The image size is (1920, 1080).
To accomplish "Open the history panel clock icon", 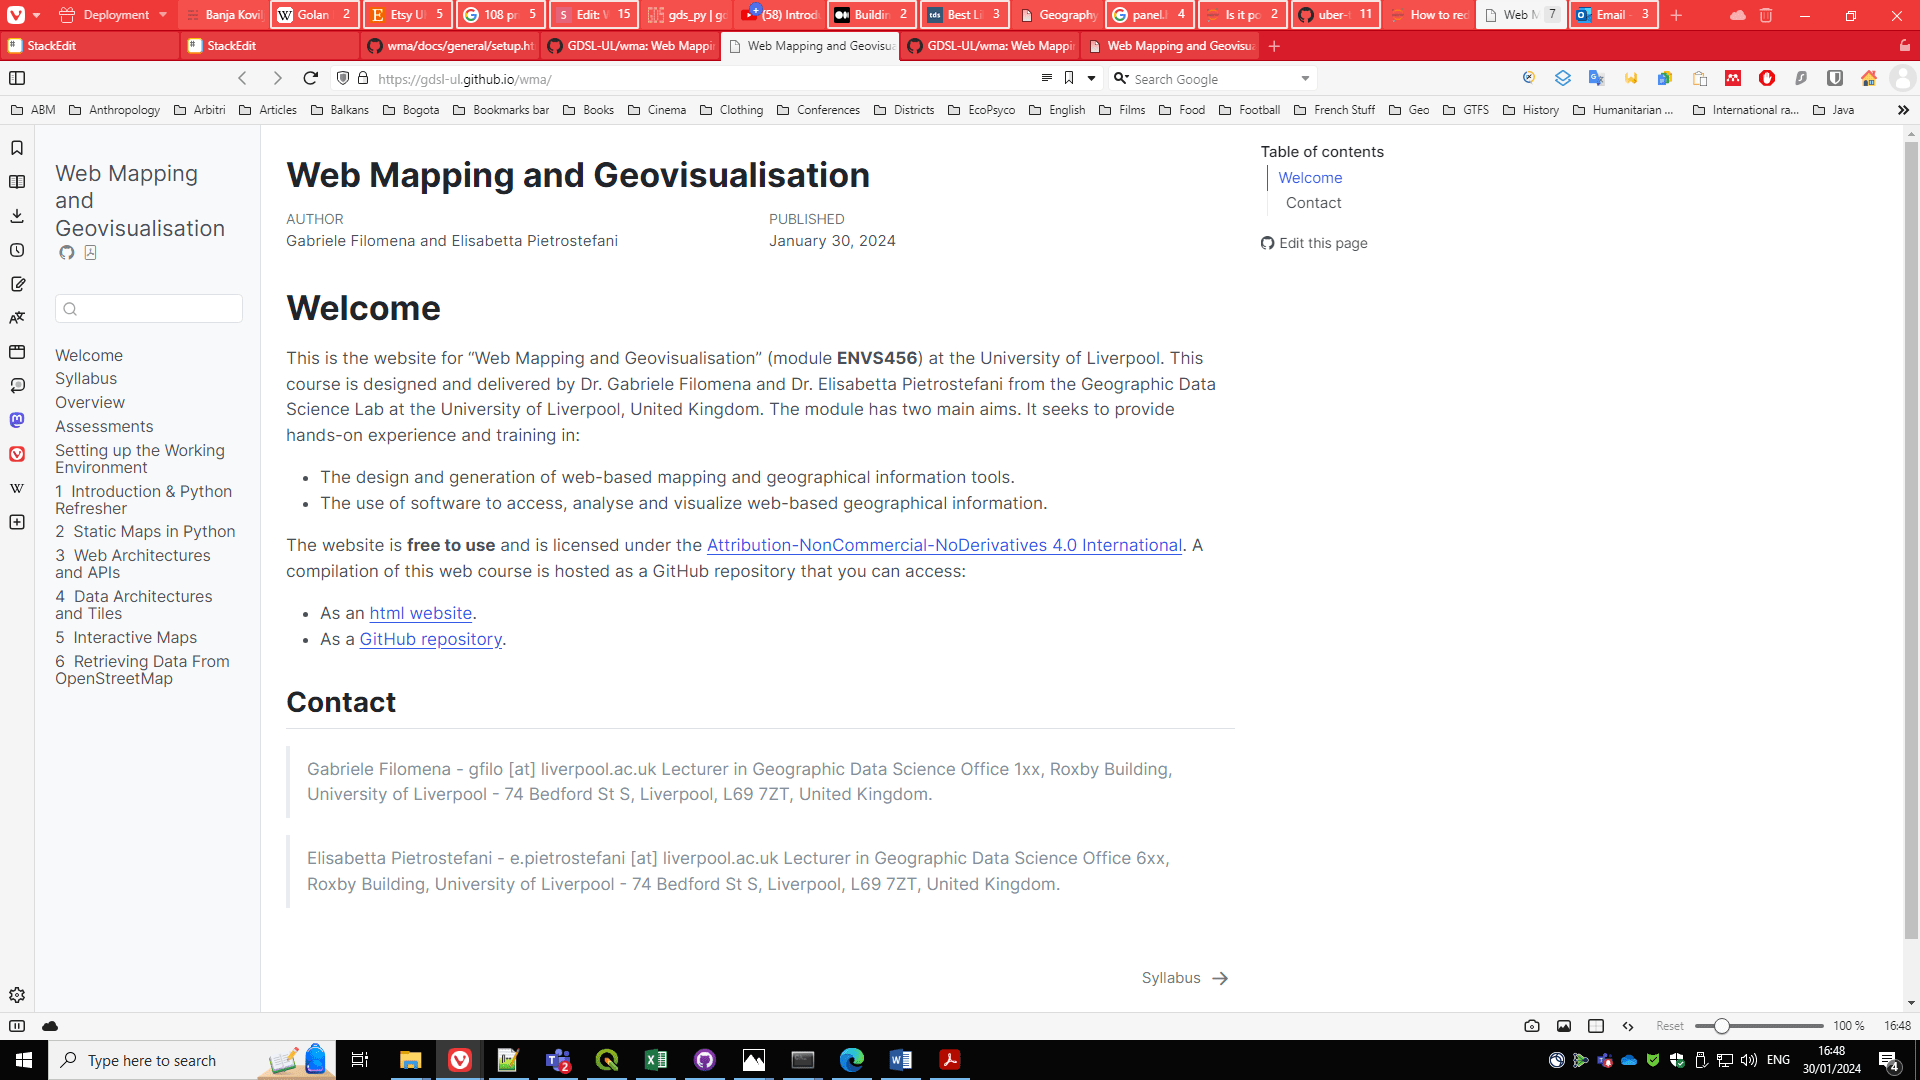I will (17, 250).
